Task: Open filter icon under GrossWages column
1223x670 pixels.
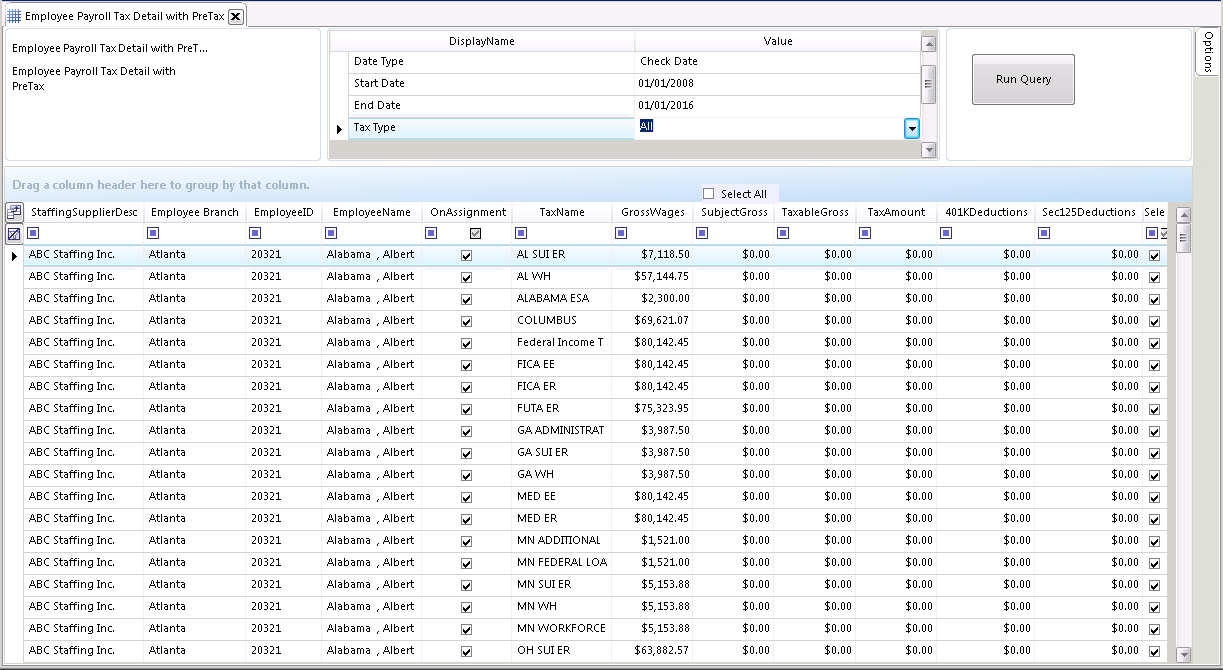Action: [621, 233]
